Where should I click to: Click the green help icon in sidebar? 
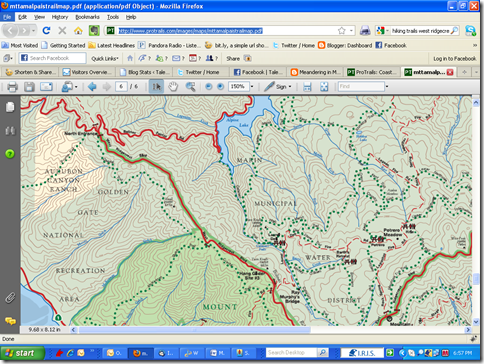point(10,154)
